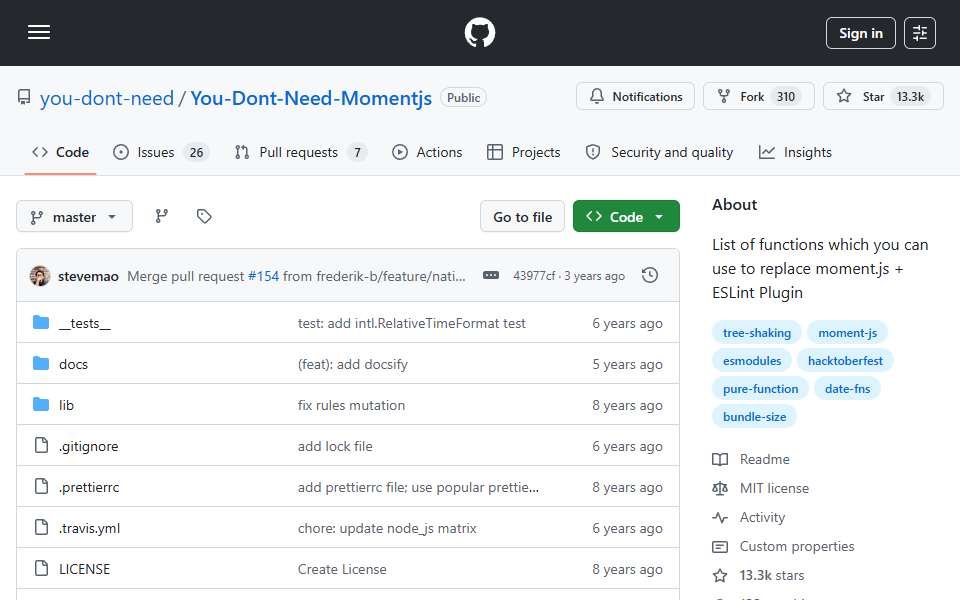Click folder icon of __tests__ row
Image resolution: width=960 pixels, height=600 pixels.
41,323
